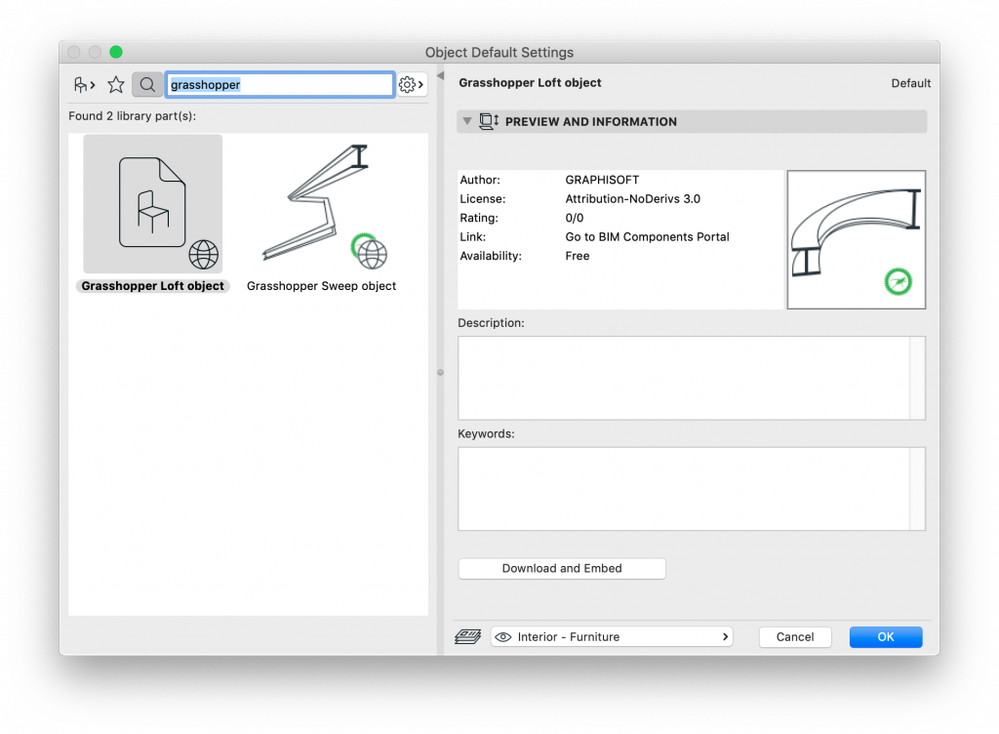Click the 0/0 rating value
Viewport: 999px width, 734px height.
(574, 218)
